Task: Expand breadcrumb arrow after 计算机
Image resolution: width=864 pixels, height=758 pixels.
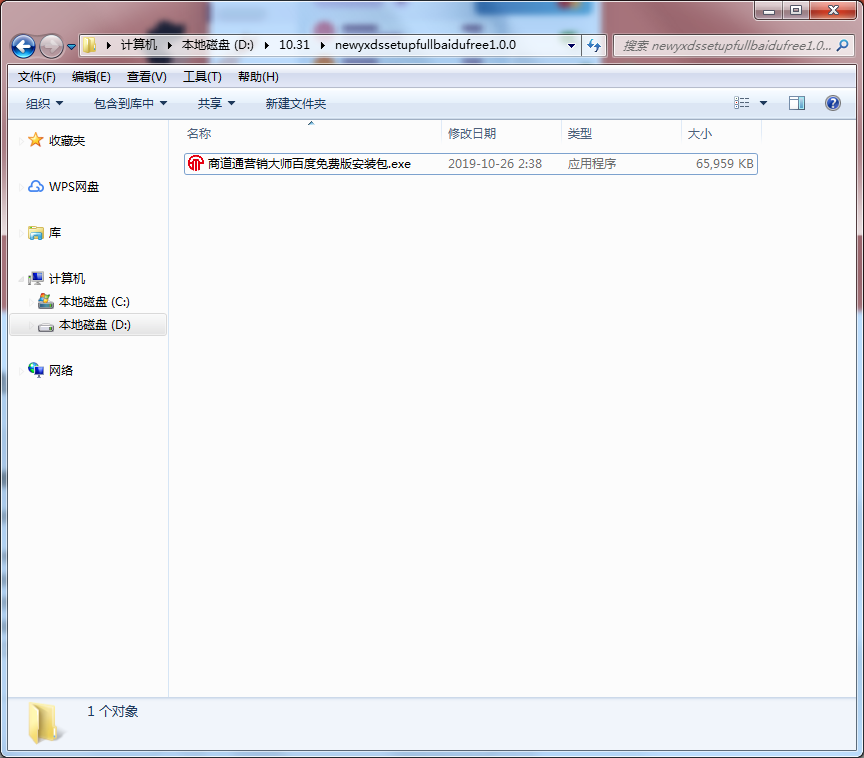Action: pos(170,45)
